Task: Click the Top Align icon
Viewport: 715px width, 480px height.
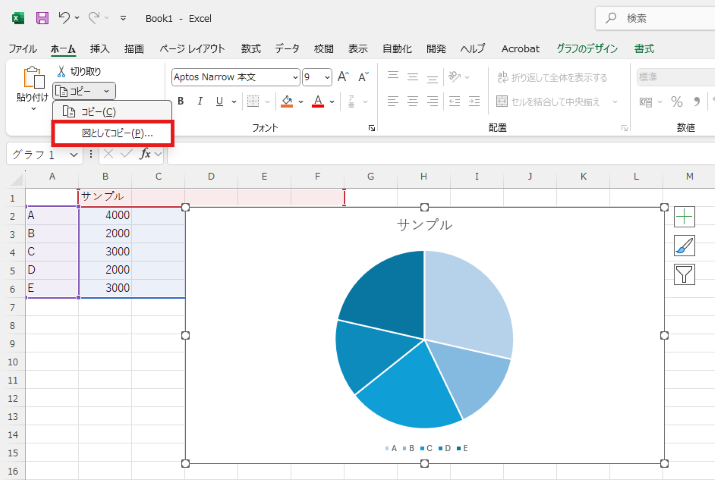Action: pos(393,77)
